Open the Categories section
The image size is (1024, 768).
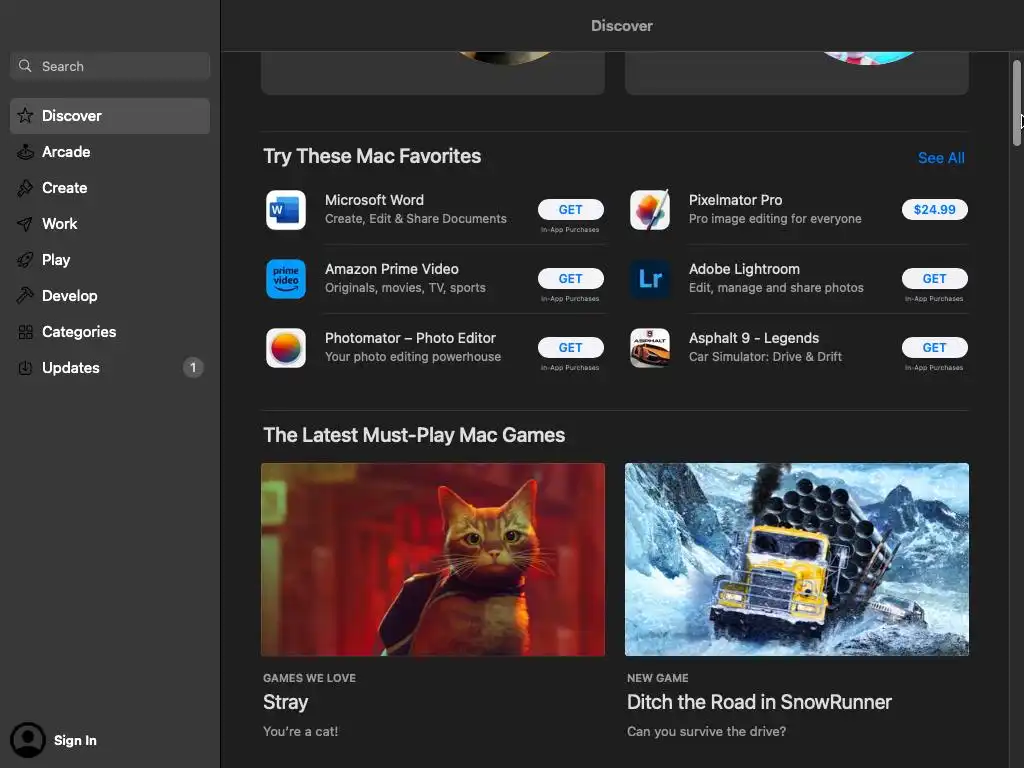(110, 332)
